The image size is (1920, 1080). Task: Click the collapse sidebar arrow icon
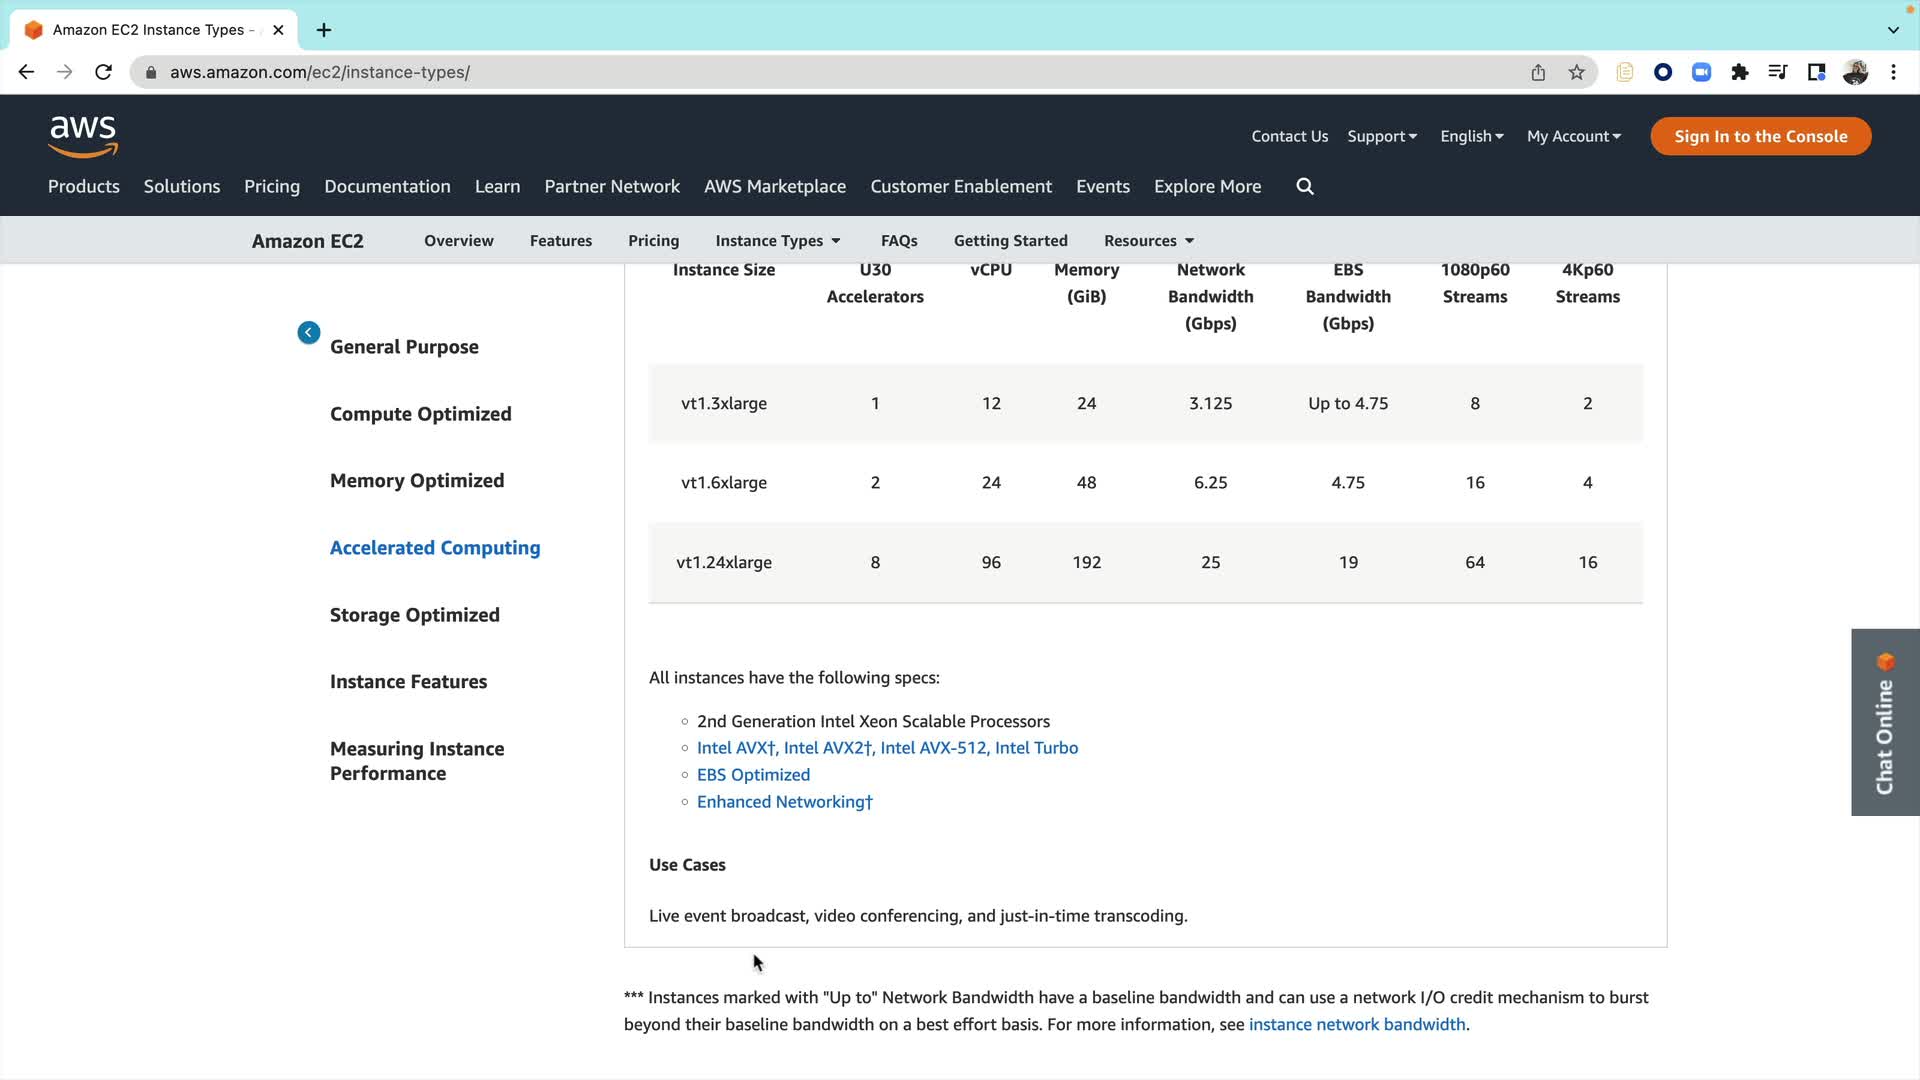[309, 333]
